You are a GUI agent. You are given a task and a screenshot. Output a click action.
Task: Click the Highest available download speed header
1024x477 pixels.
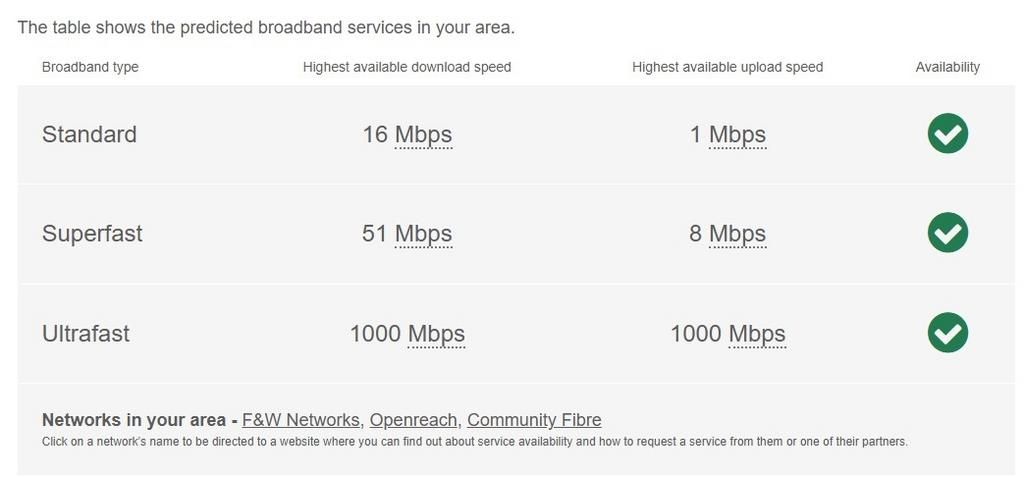pos(407,67)
